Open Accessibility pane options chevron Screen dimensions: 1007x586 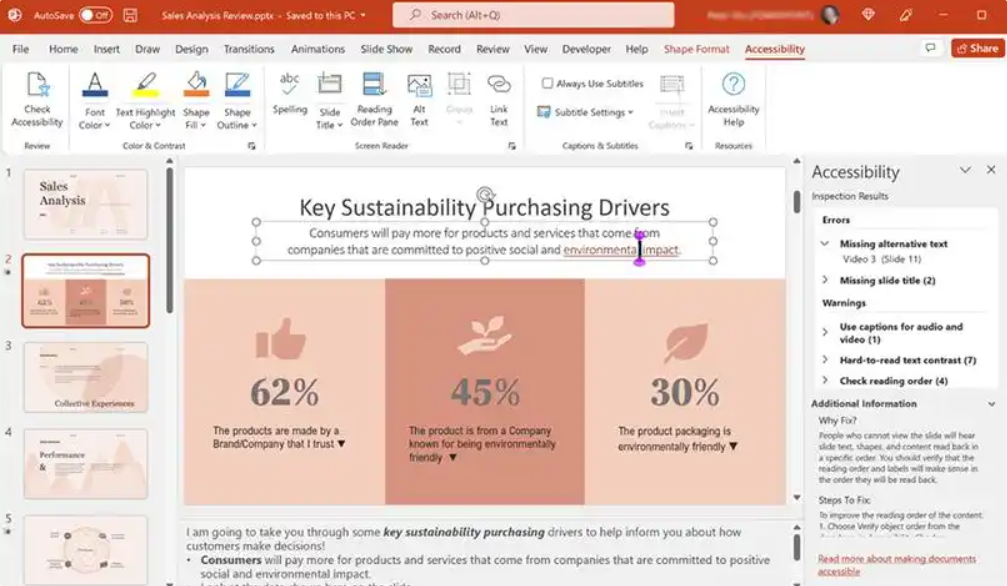point(965,170)
